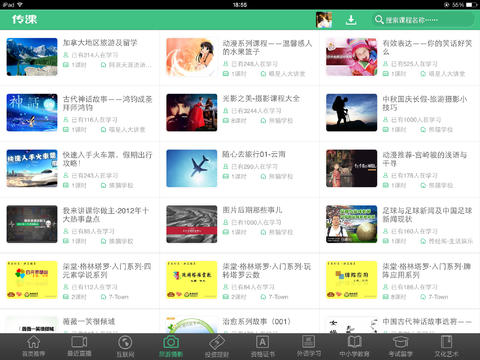Open course 中秋国庆长假-旅游摄影小技巧
Screen dimensions: 480x360
pyautogui.click(x=425, y=103)
